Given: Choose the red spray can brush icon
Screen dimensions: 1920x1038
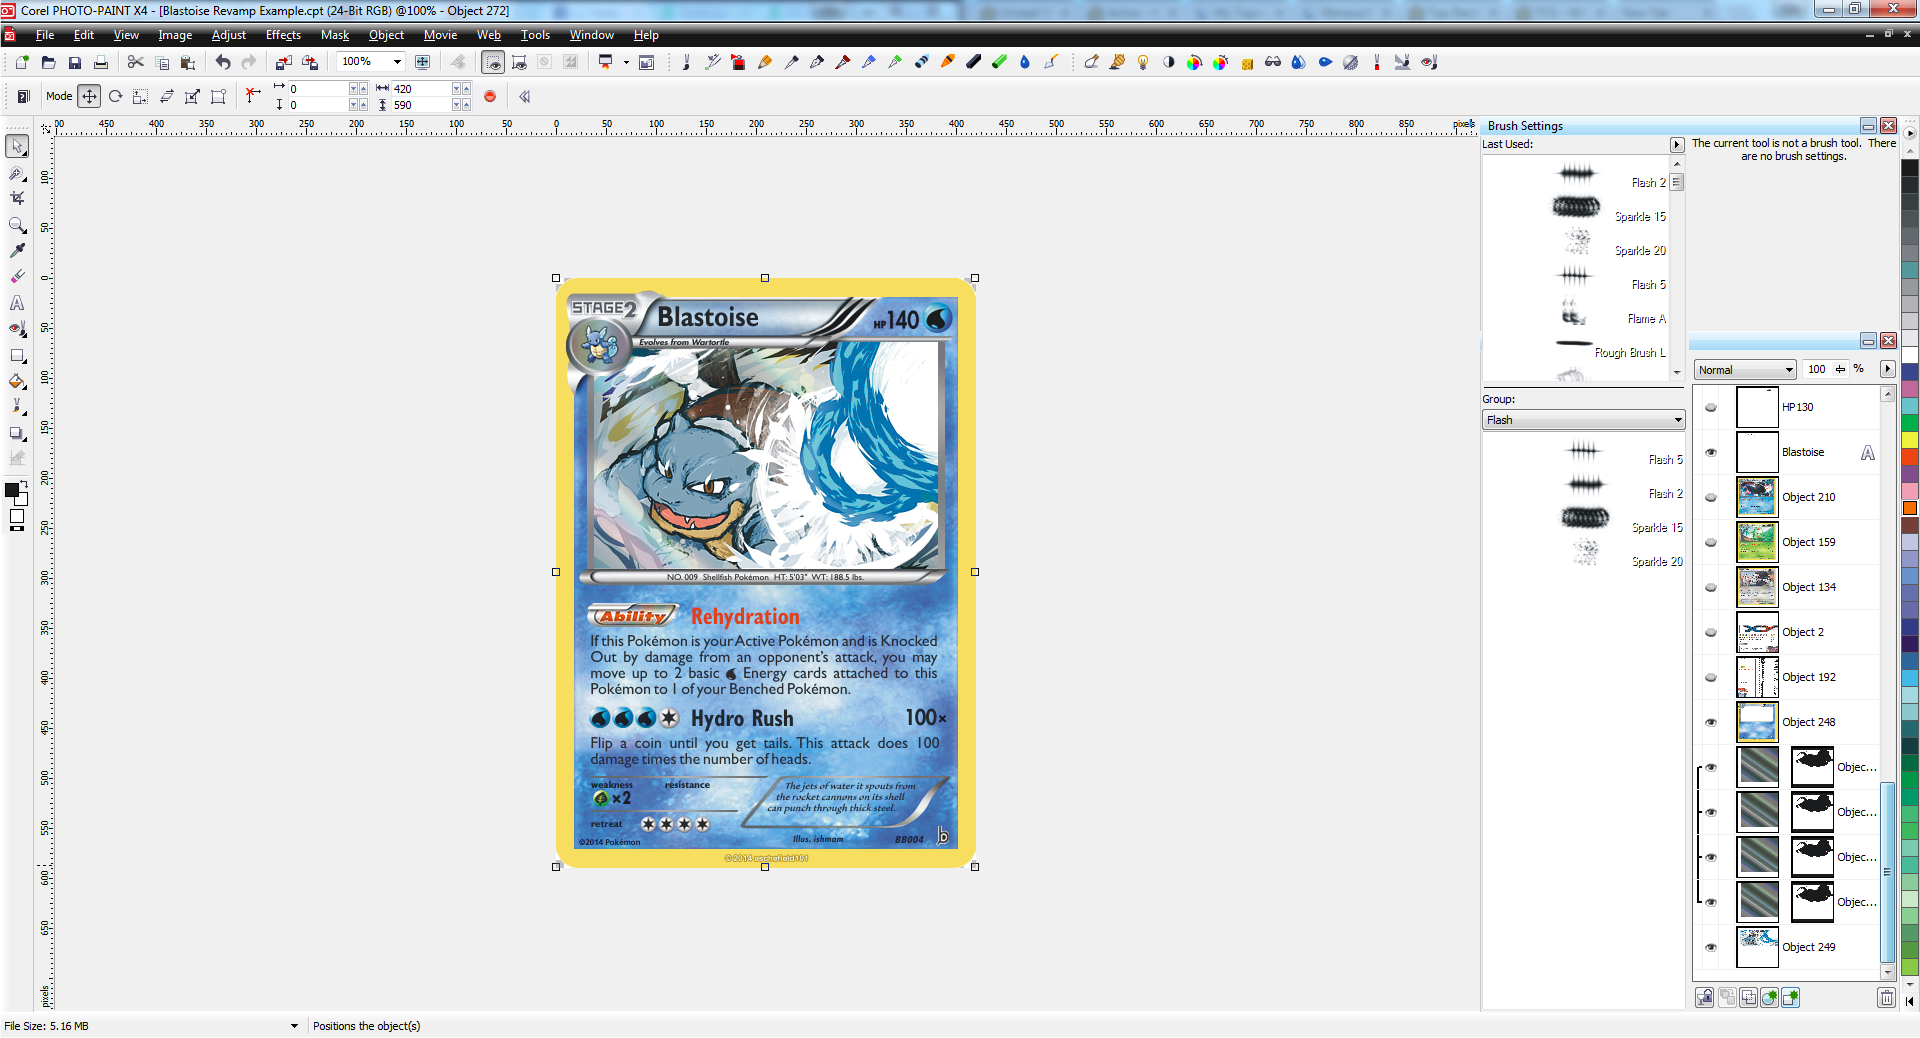Looking at the screenshot, I should [x=738, y=62].
